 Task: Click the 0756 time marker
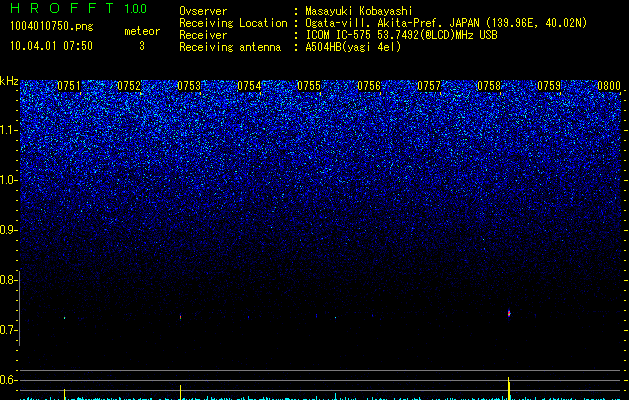(369, 86)
